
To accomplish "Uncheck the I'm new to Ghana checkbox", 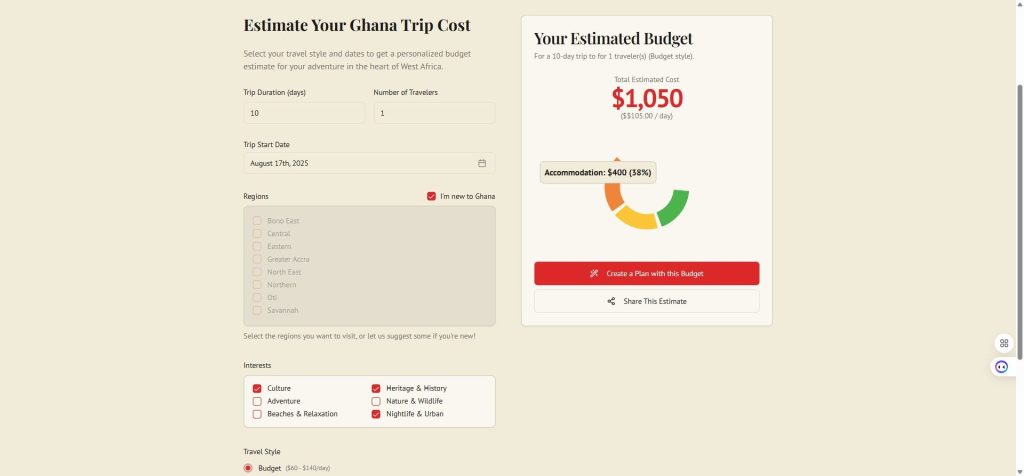I will pyautogui.click(x=431, y=197).
